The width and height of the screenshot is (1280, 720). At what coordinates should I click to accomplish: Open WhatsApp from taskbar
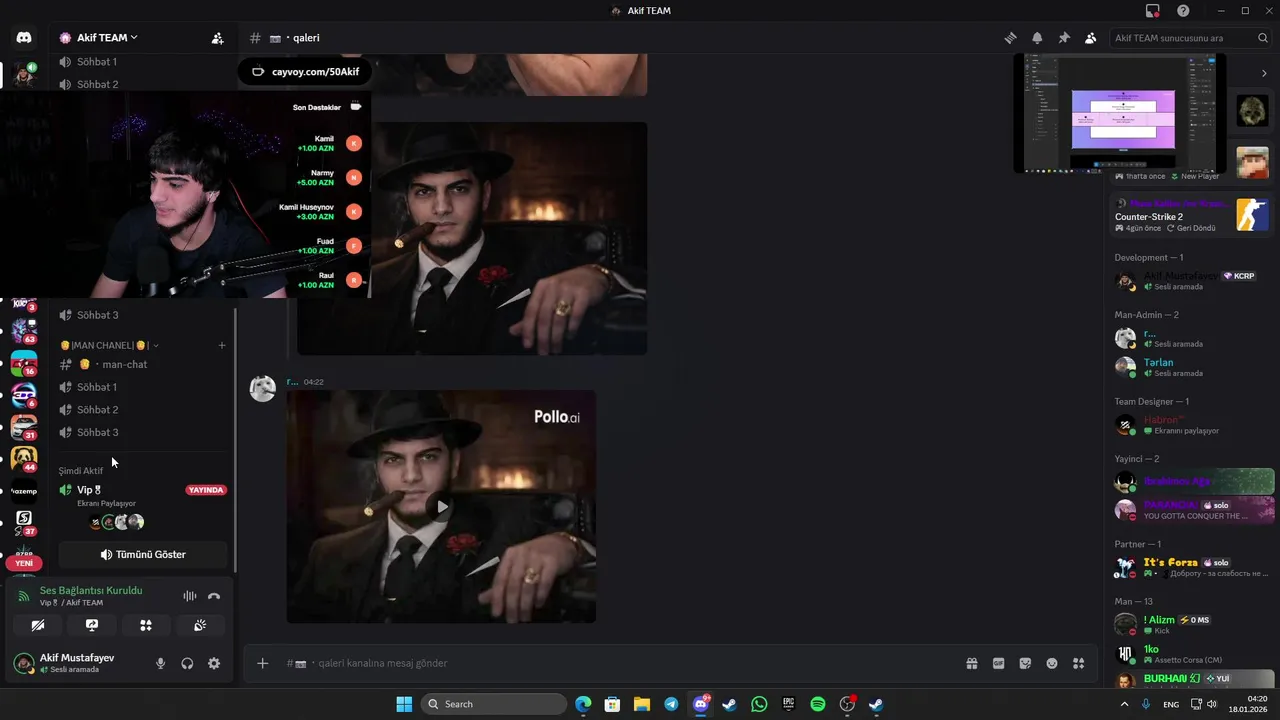pyautogui.click(x=759, y=704)
